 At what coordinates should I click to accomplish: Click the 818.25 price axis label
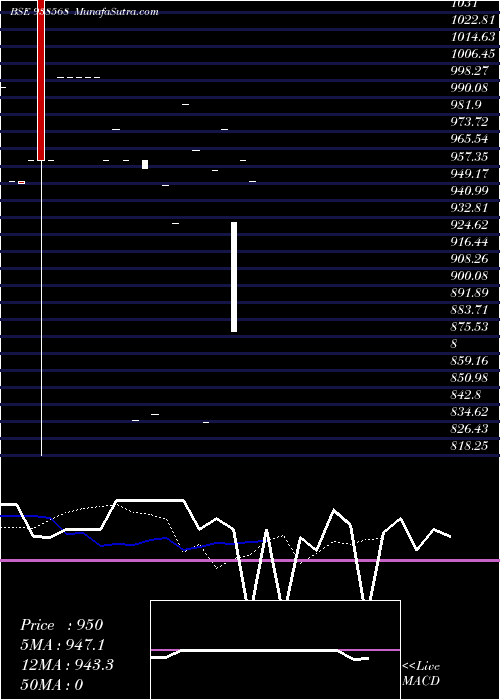(x=470, y=446)
